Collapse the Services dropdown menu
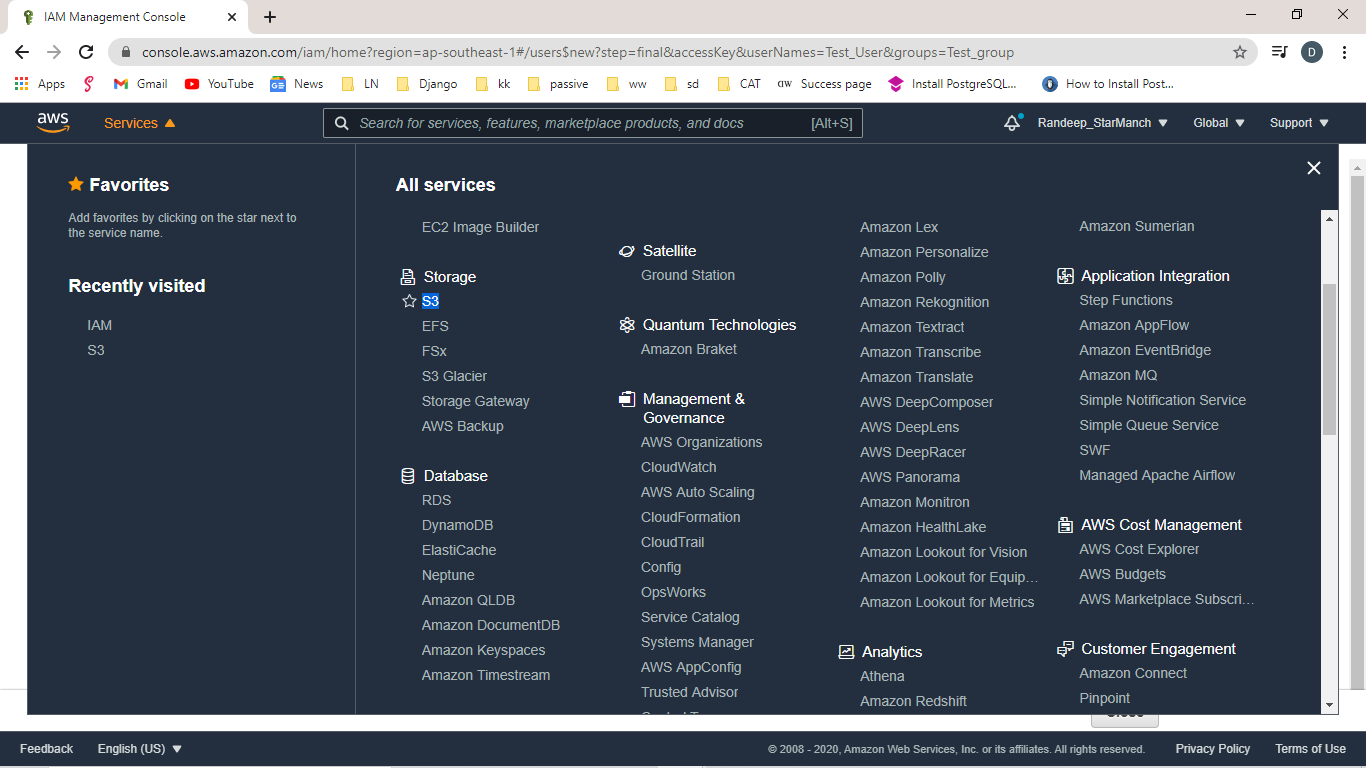 click(x=140, y=123)
